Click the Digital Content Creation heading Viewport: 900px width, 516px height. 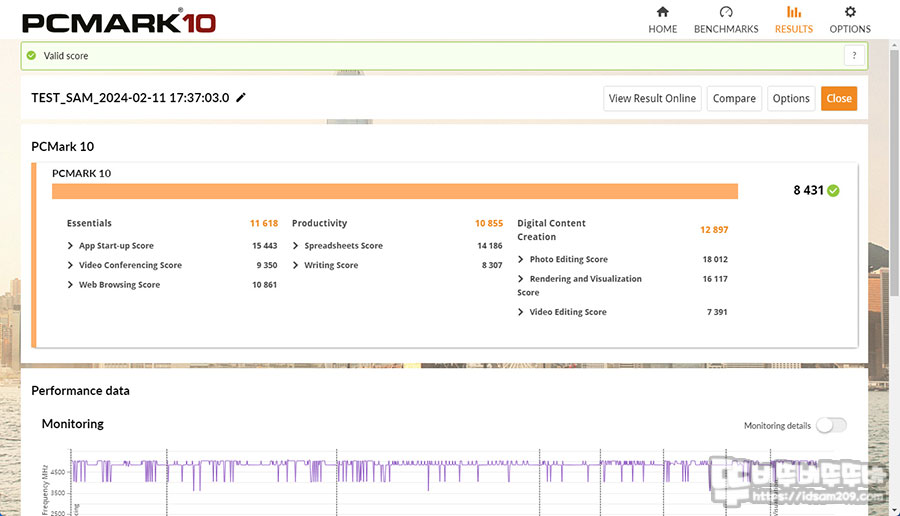tap(551, 230)
